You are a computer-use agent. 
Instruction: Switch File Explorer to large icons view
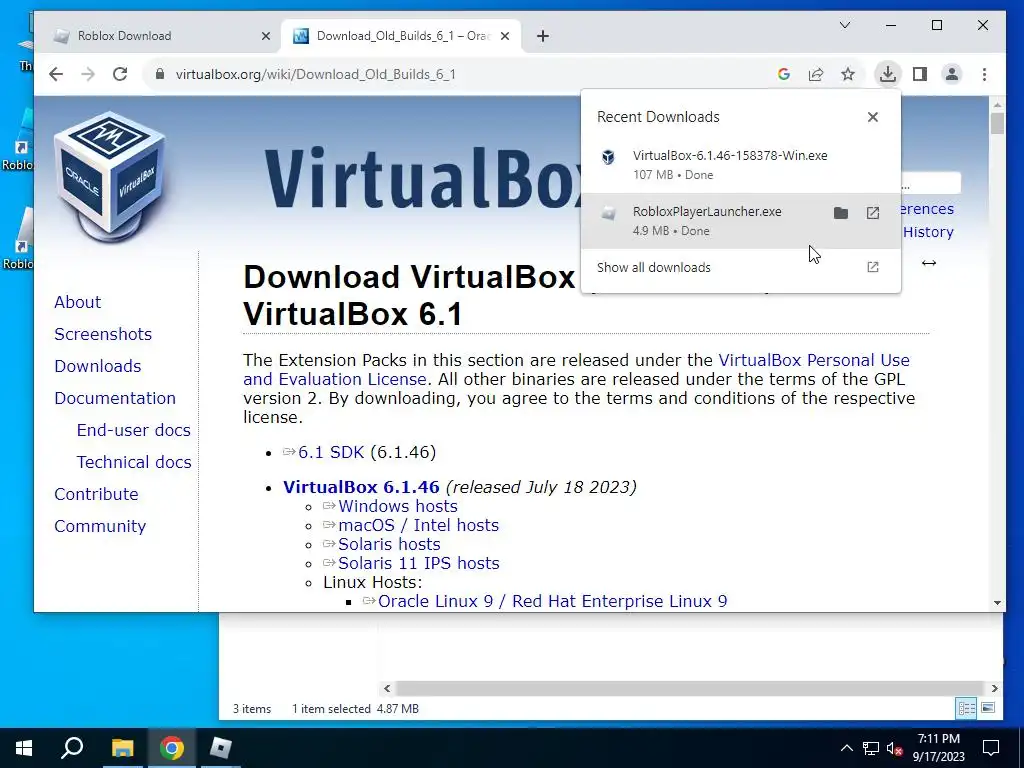point(988,708)
